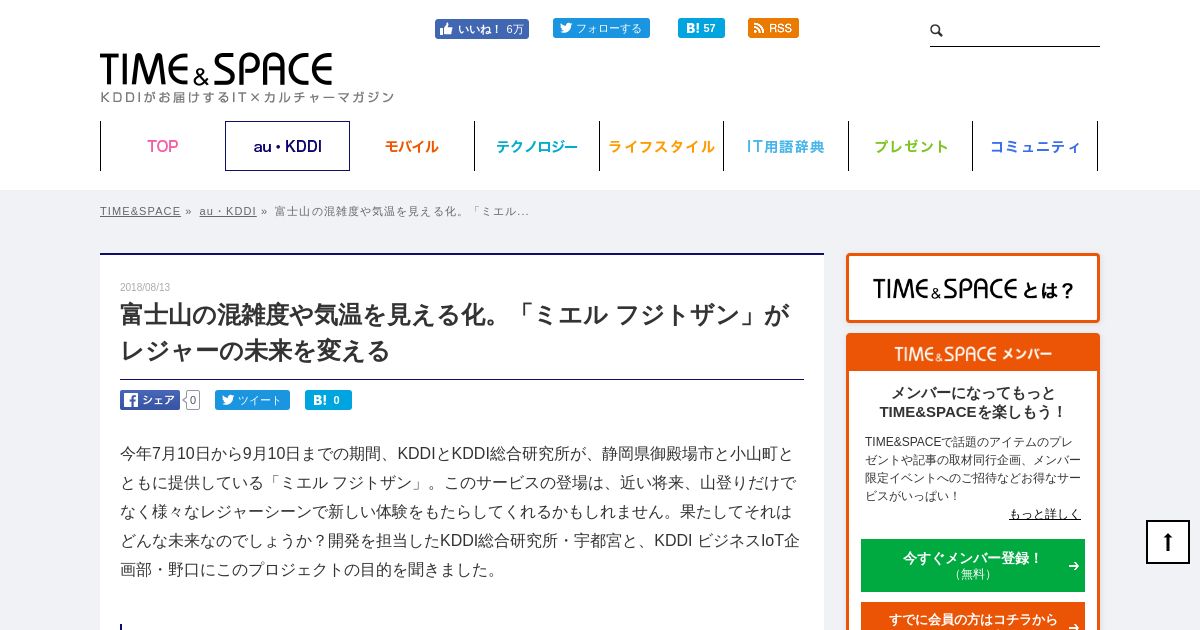This screenshot has height=630, width=1200.
Task: Click the Twitter フォローする button
Action: pos(601,28)
